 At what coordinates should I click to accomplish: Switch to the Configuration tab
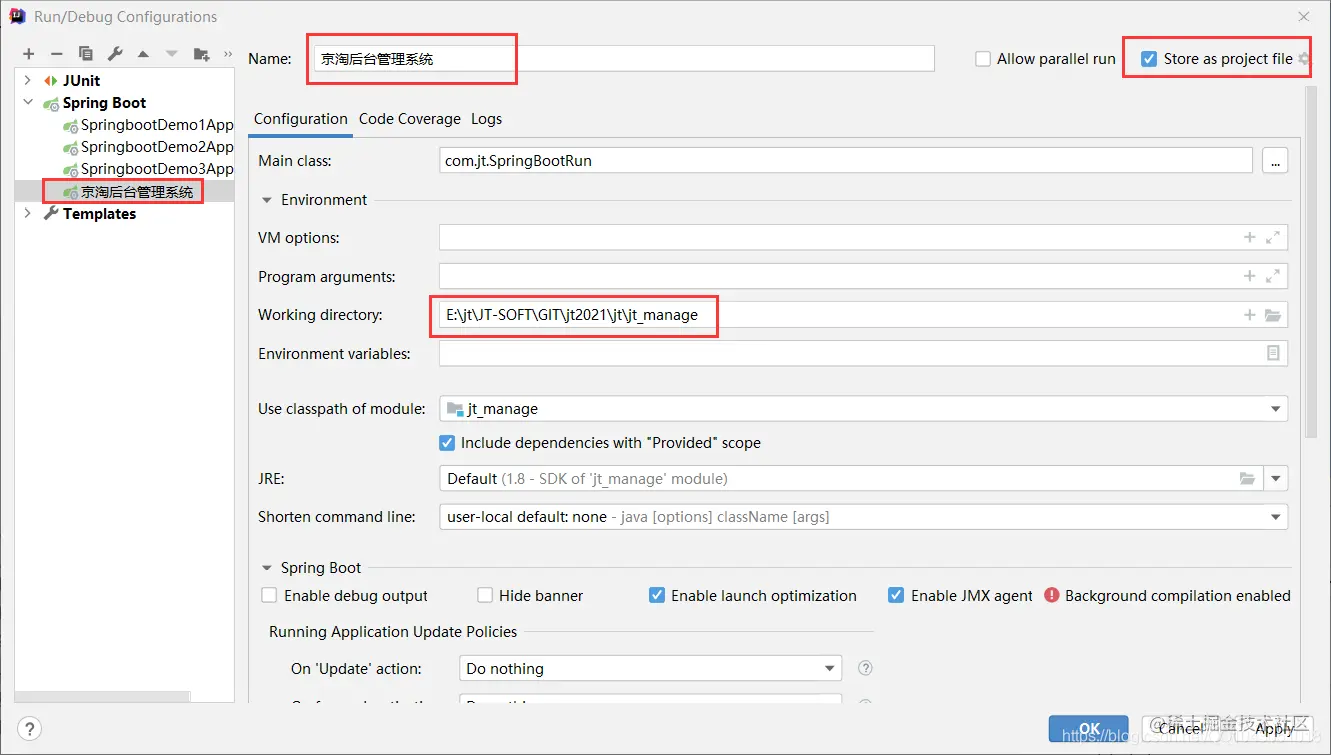click(x=301, y=119)
